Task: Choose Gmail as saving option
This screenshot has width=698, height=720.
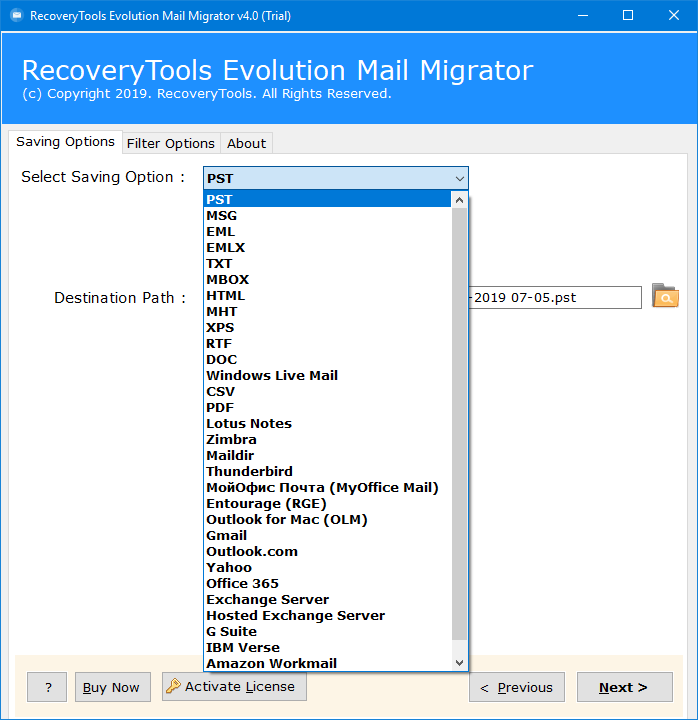Action: (x=327, y=535)
